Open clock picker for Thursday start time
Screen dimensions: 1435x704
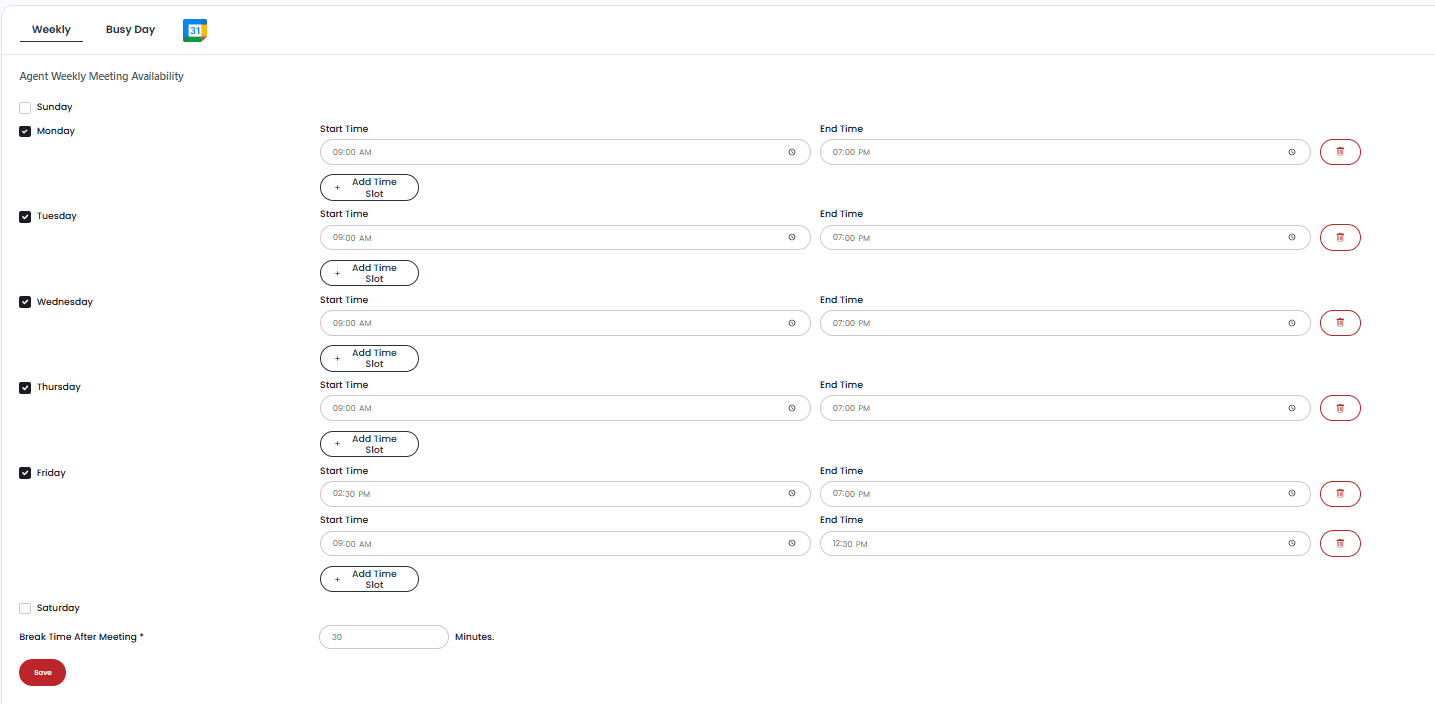click(791, 408)
